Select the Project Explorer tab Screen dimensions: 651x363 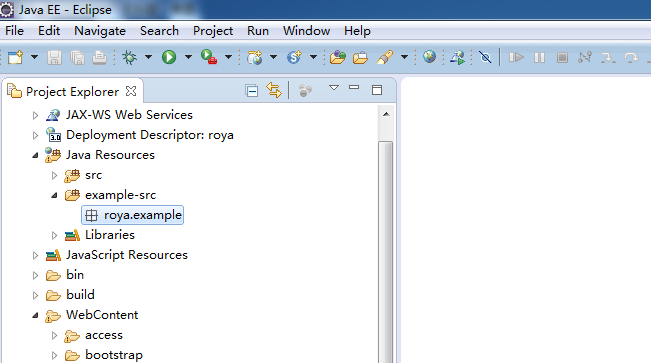(x=72, y=91)
